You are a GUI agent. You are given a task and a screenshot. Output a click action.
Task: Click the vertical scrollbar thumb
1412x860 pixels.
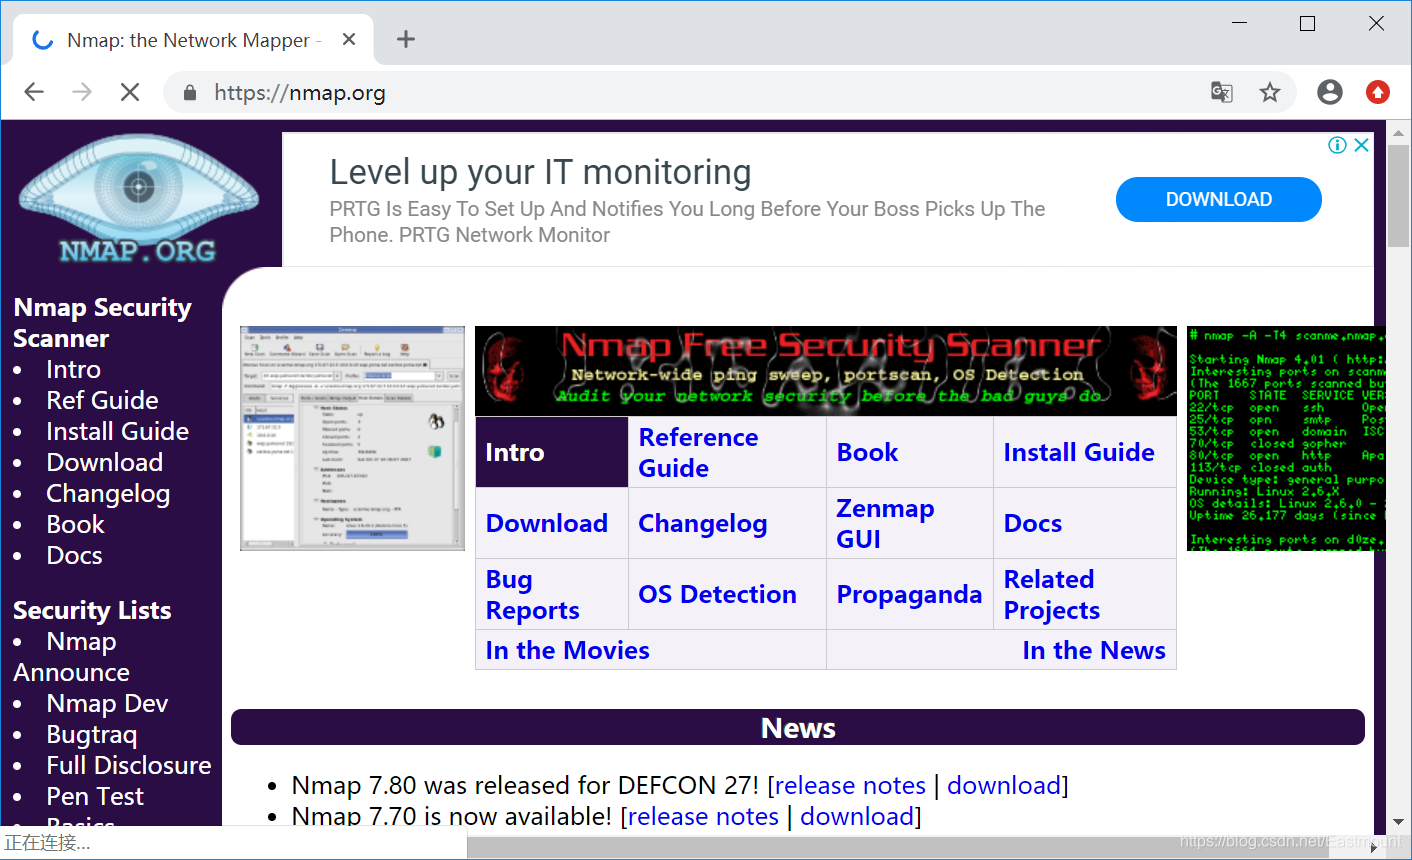coord(1399,195)
